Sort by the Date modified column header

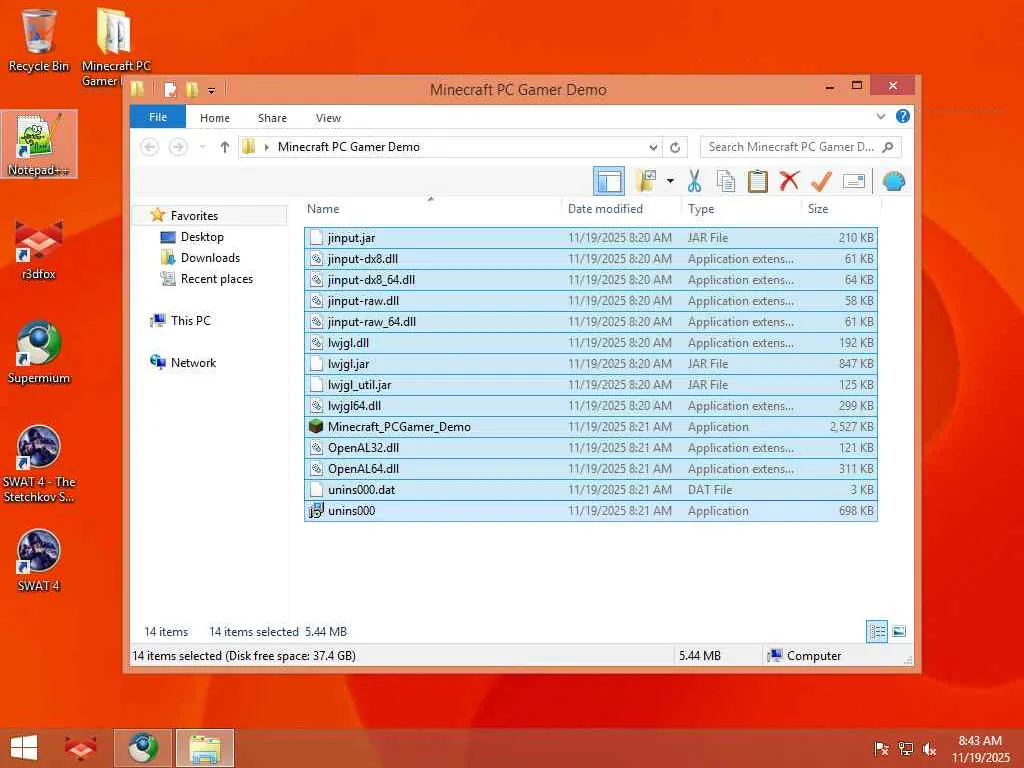pos(621,209)
